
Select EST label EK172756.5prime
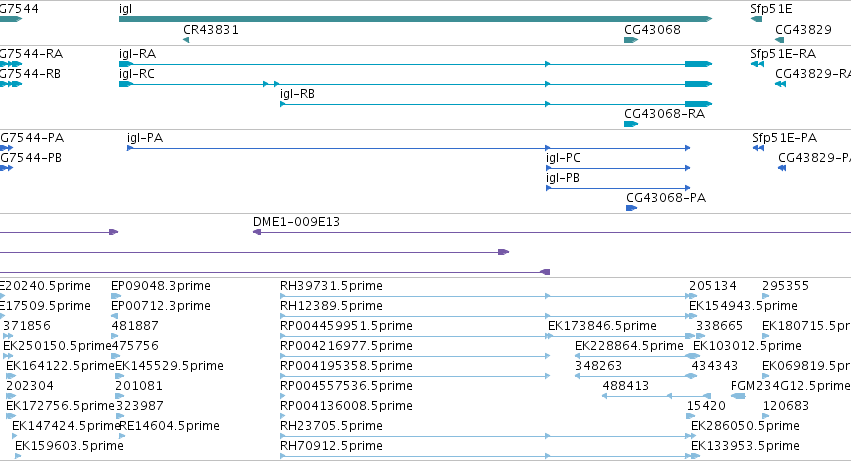(60, 406)
